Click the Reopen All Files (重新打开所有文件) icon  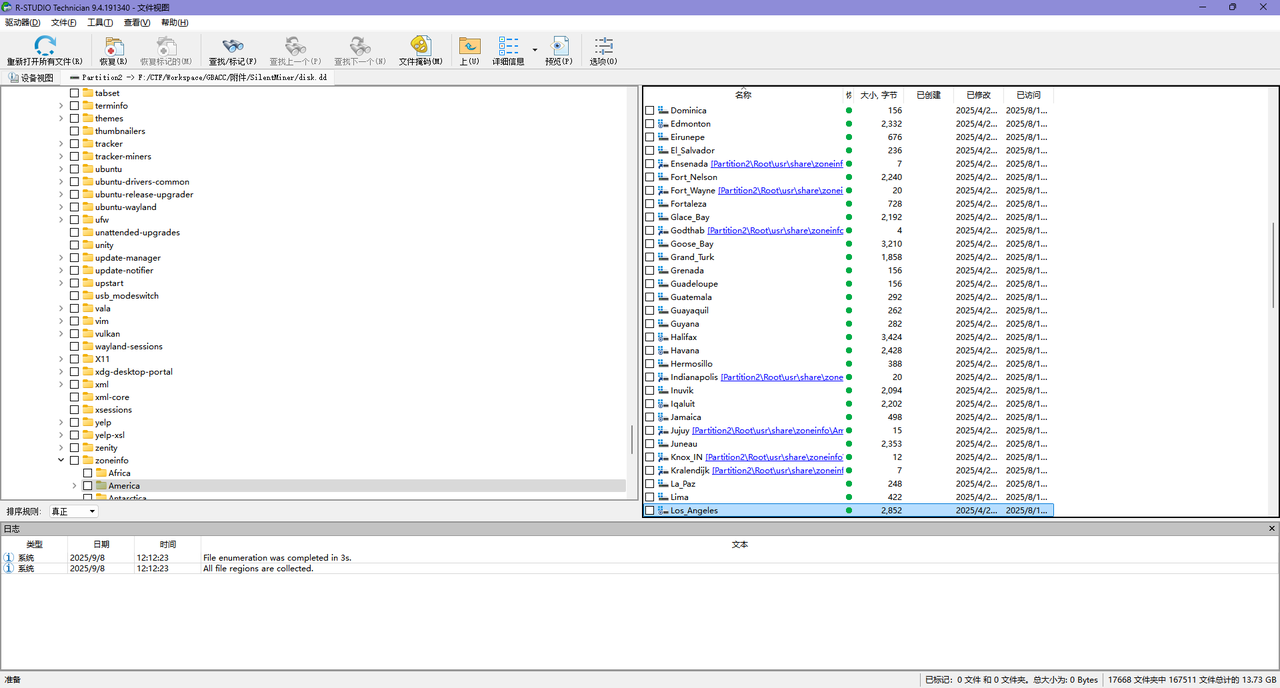(x=45, y=46)
